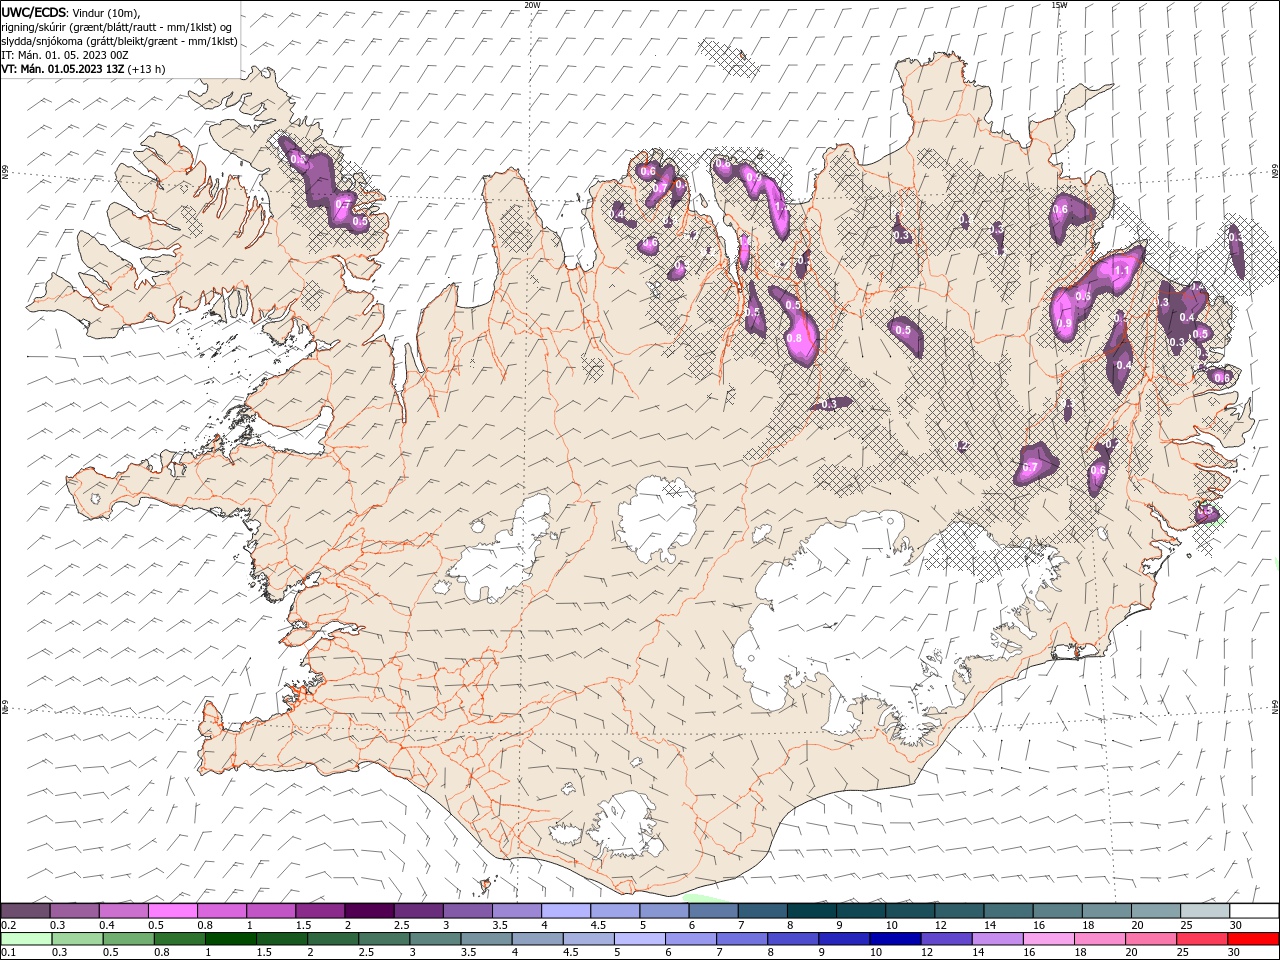Viewport: 1280px width, 960px height.
Task: Click the 15W longitude label at the top edge
Action: [x=1059, y=5]
